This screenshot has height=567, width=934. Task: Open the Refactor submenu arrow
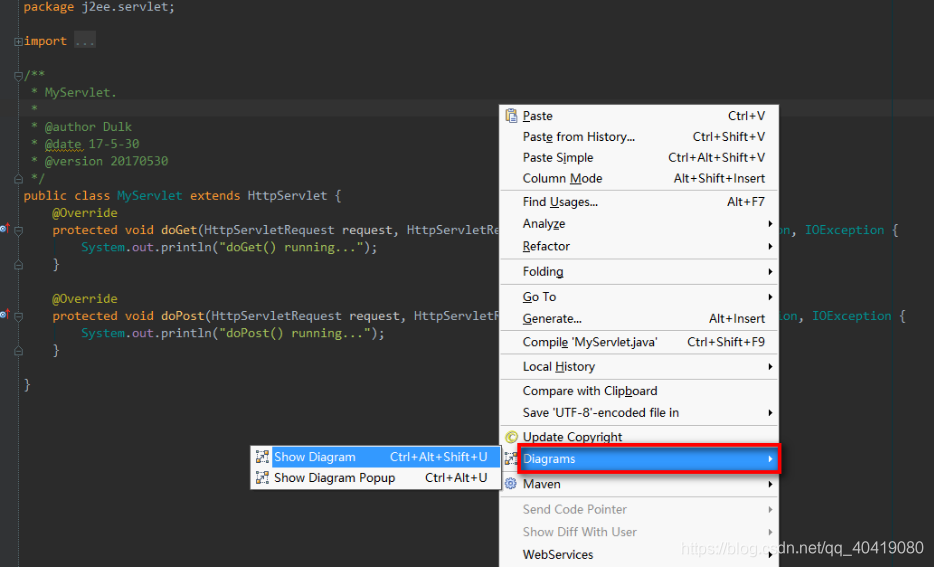[x=770, y=247]
